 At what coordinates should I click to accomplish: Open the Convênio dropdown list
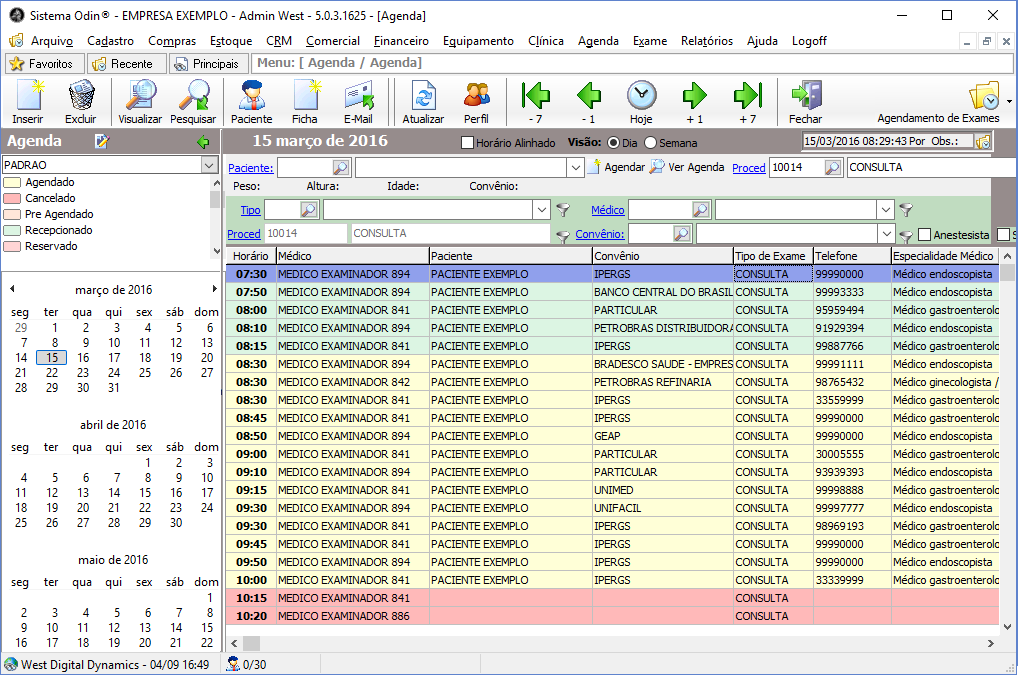coord(887,234)
